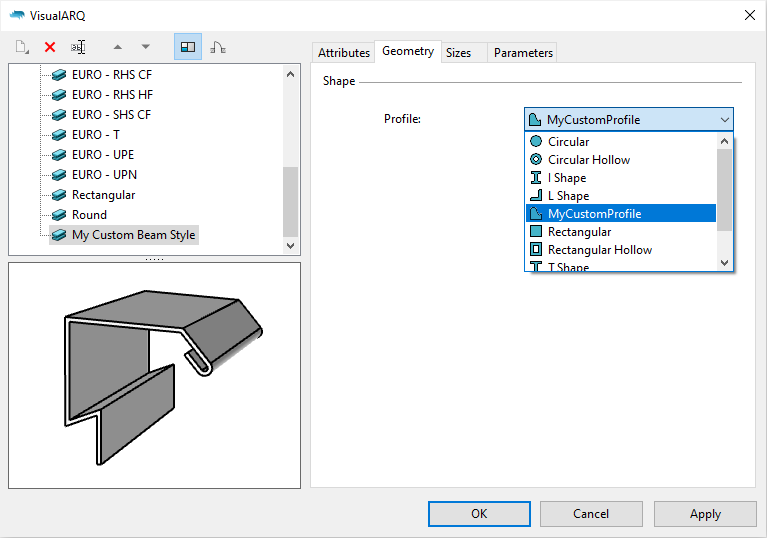Click the Apply button
This screenshot has width=767, height=538.
(x=705, y=514)
